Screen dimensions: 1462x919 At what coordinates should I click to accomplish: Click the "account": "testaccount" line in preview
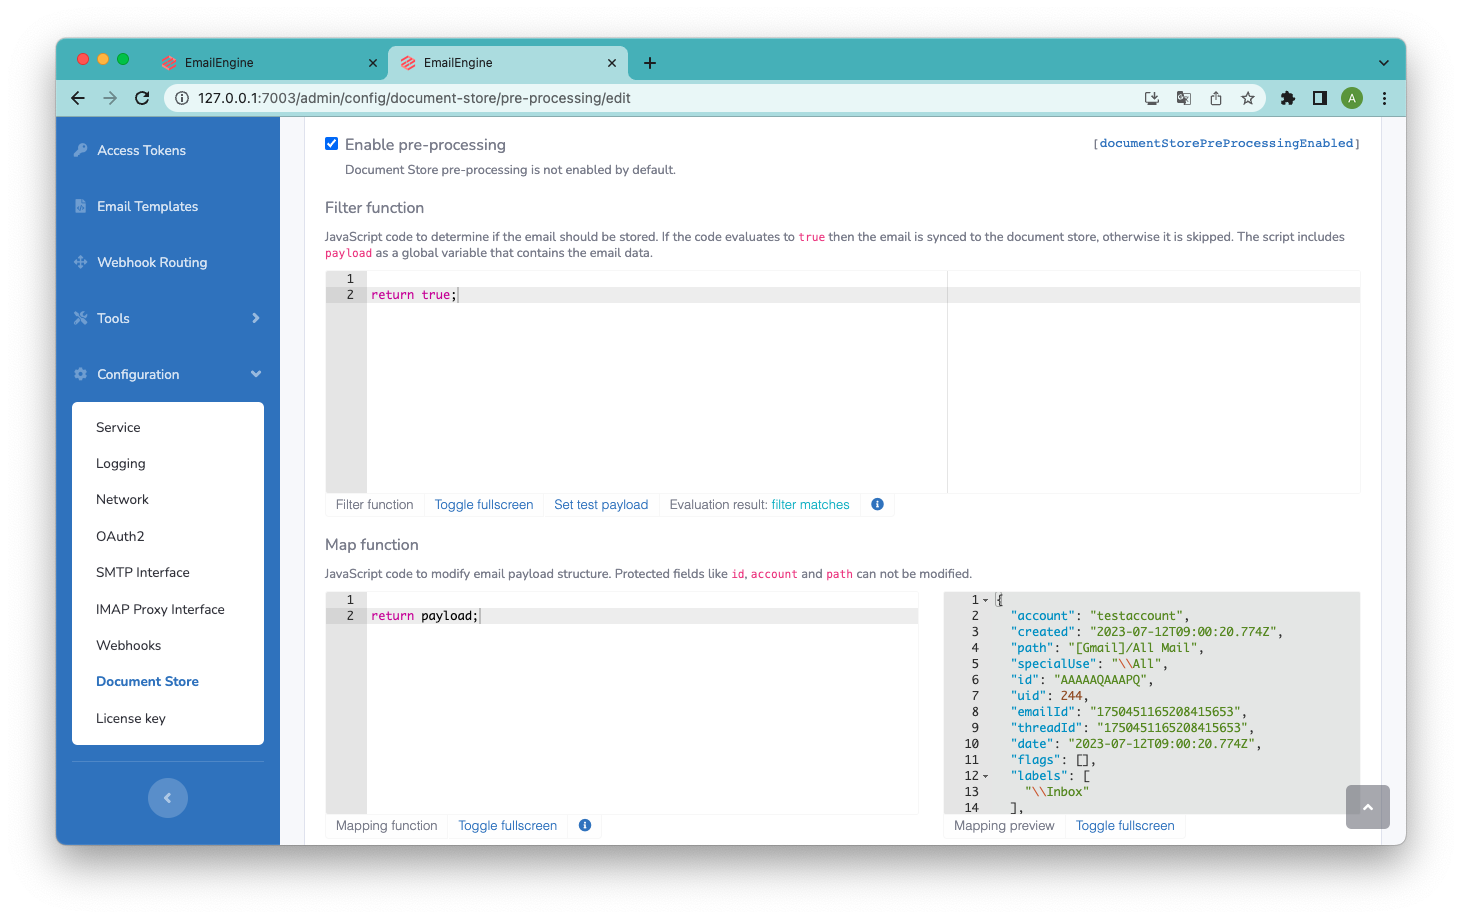coord(1099,616)
